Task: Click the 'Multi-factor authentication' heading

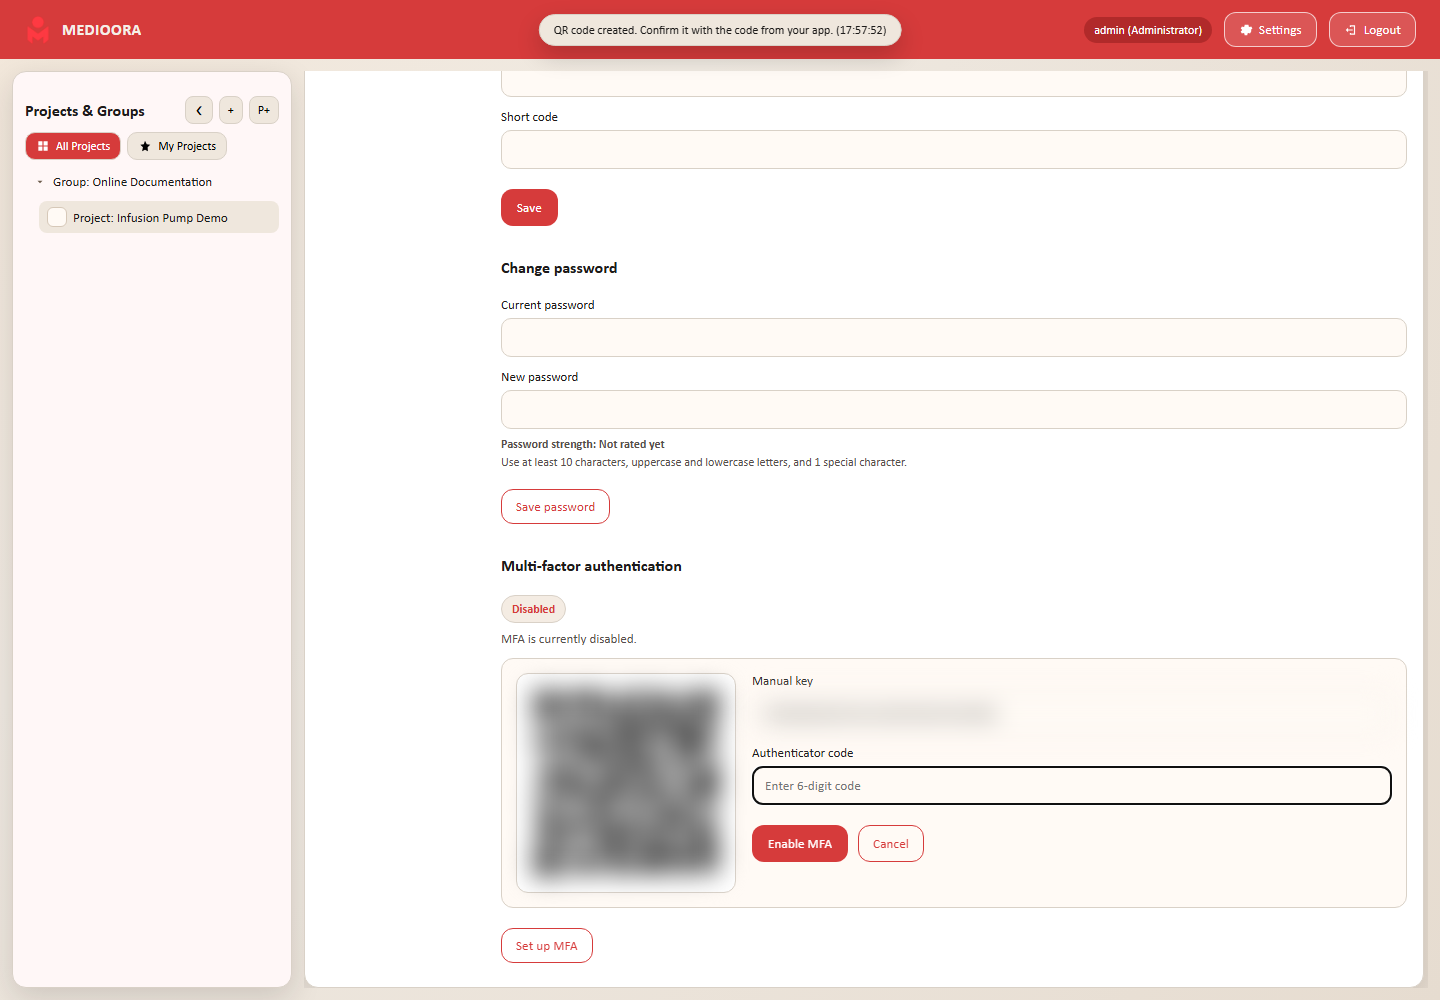Action: tap(591, 566)
